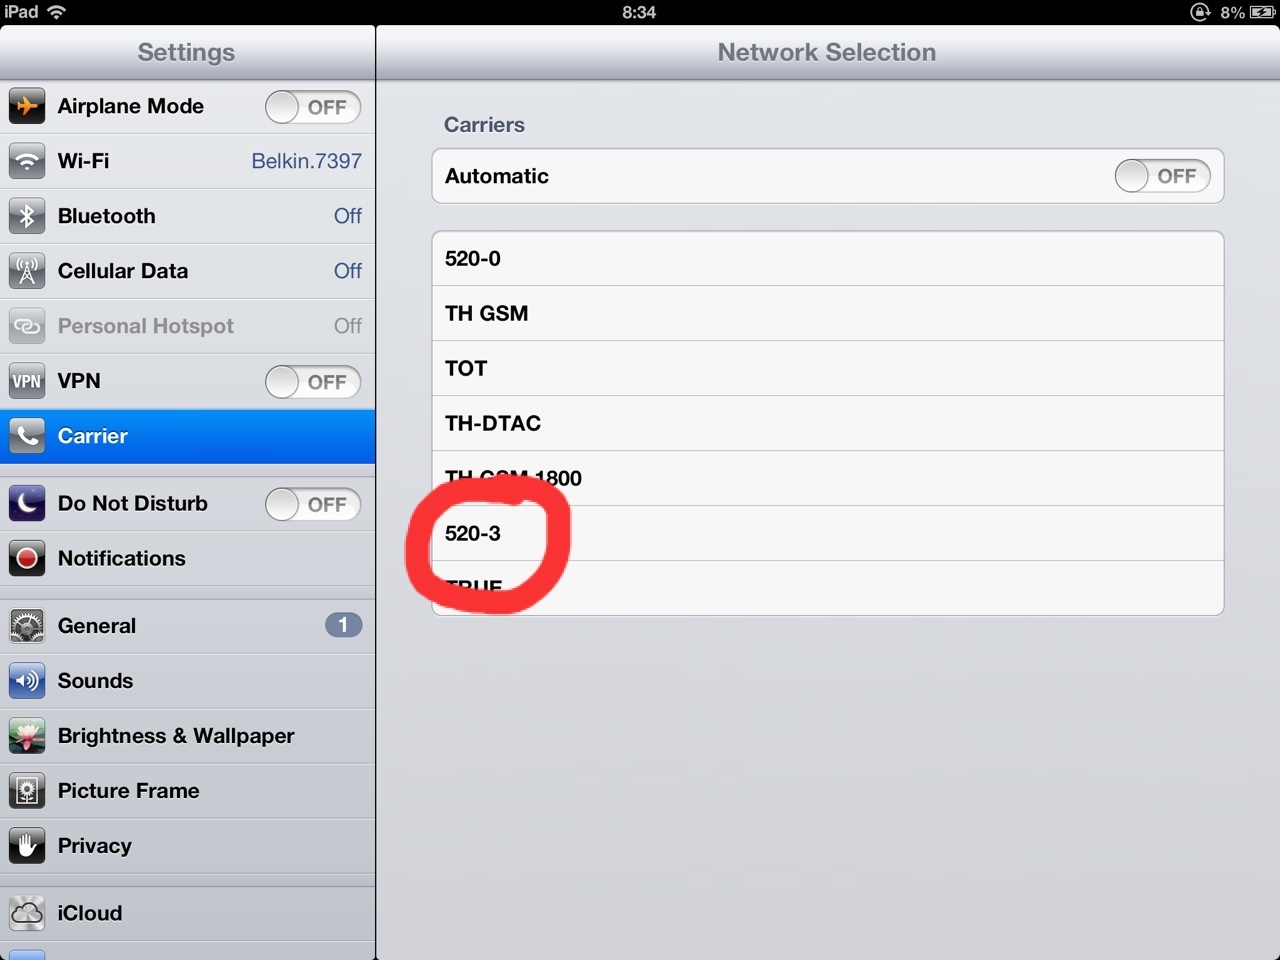
Task: Choose the 520-3 carrier
Action: click(x=828, y=533)
